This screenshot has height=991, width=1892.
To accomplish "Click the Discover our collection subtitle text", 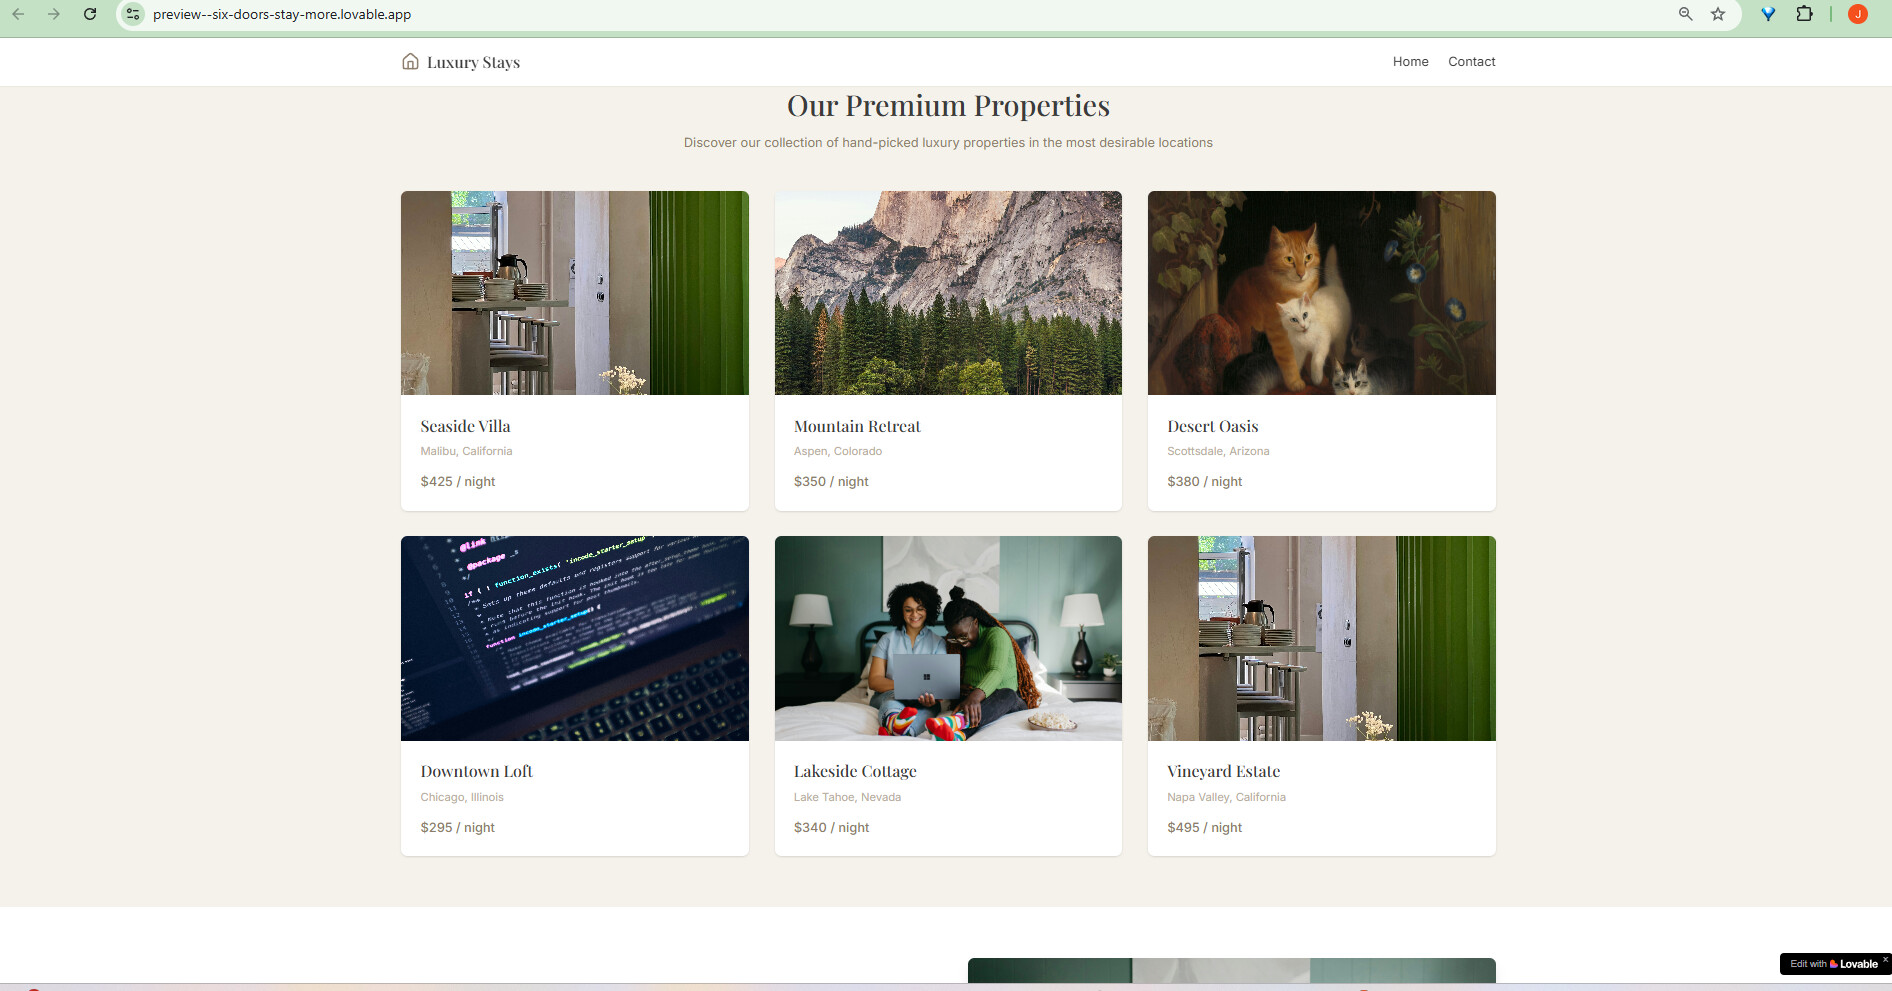I will tap(948, 143).
